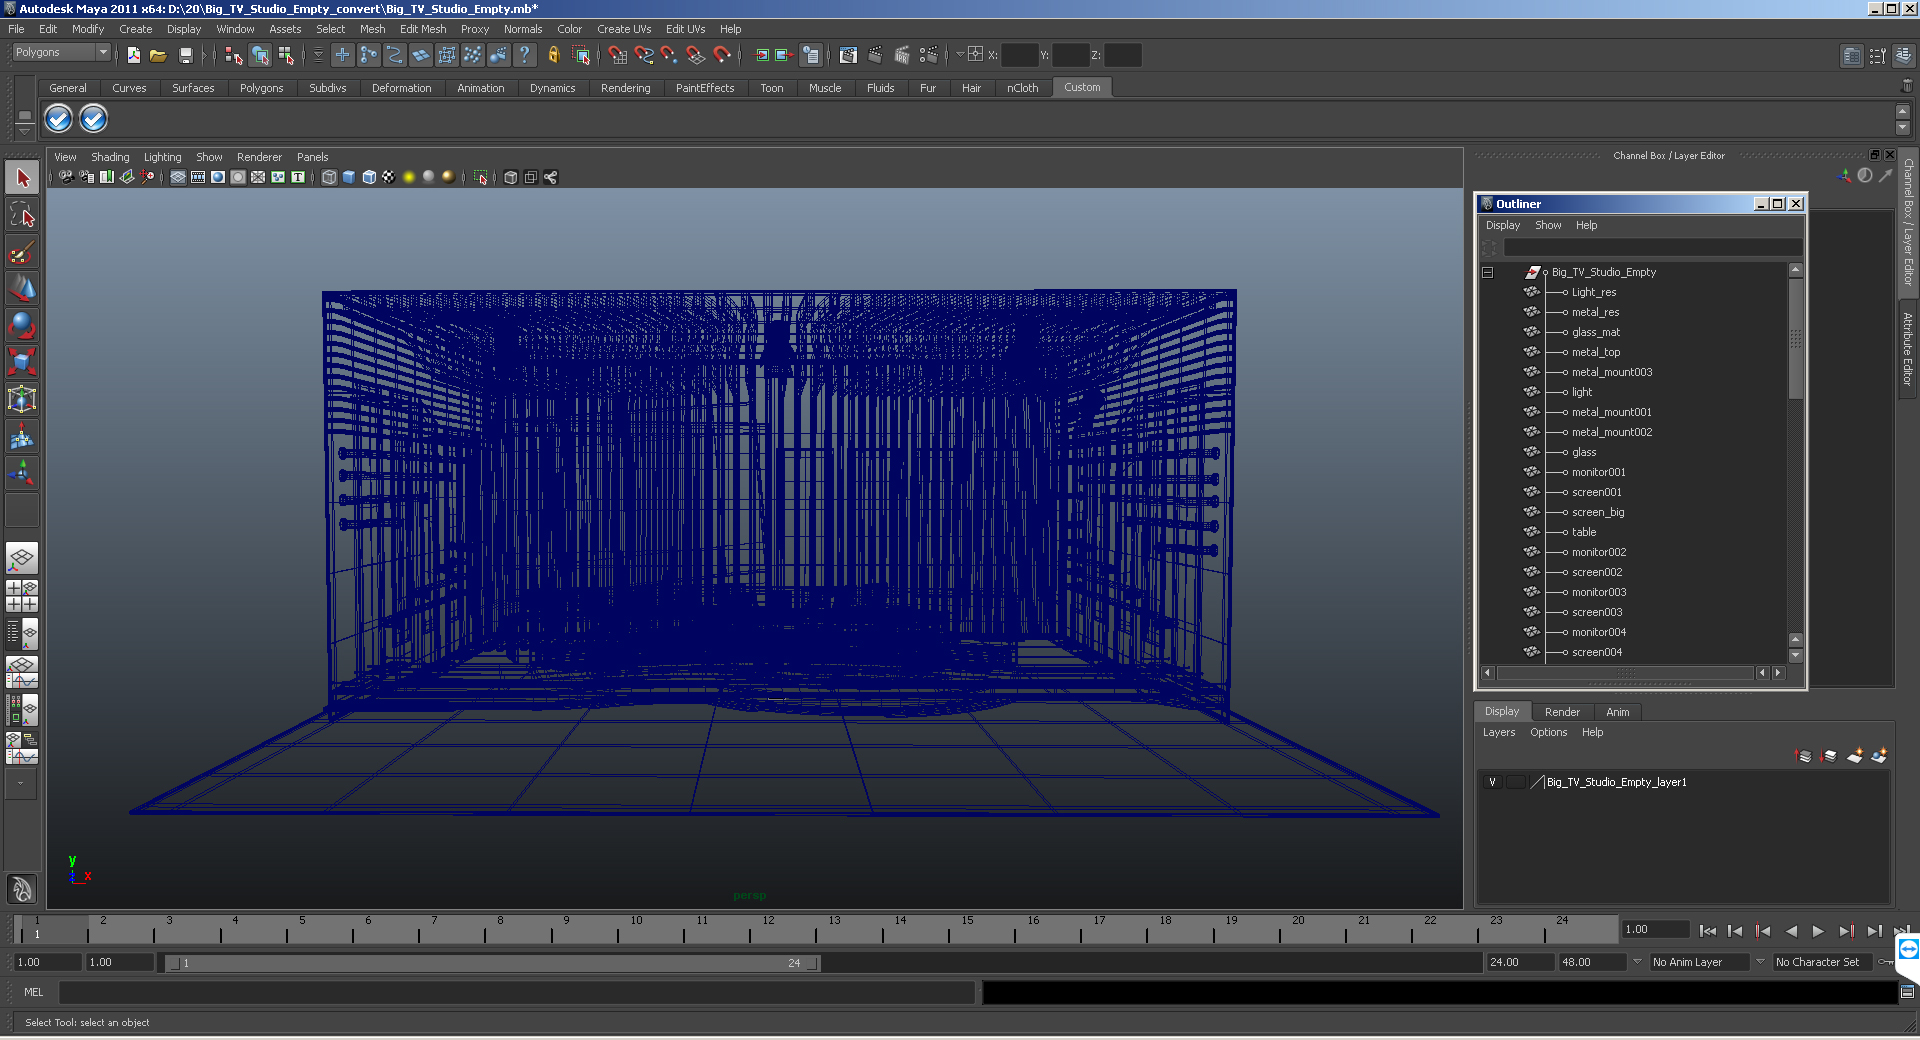Switch to single perspective view layout

[22, 558]
